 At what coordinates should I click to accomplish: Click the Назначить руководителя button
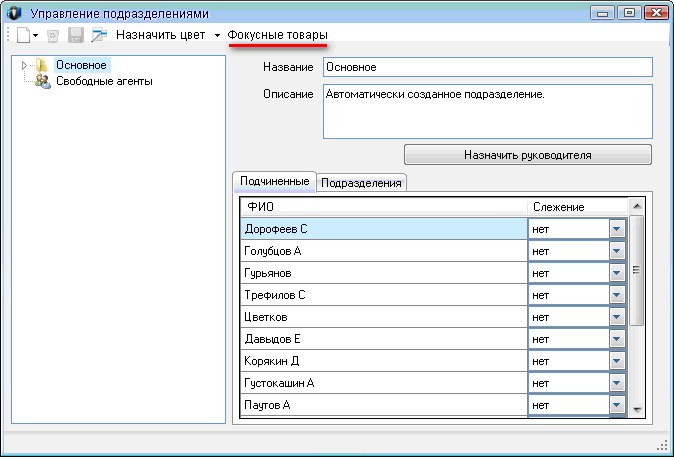click(x=528, y=155)
